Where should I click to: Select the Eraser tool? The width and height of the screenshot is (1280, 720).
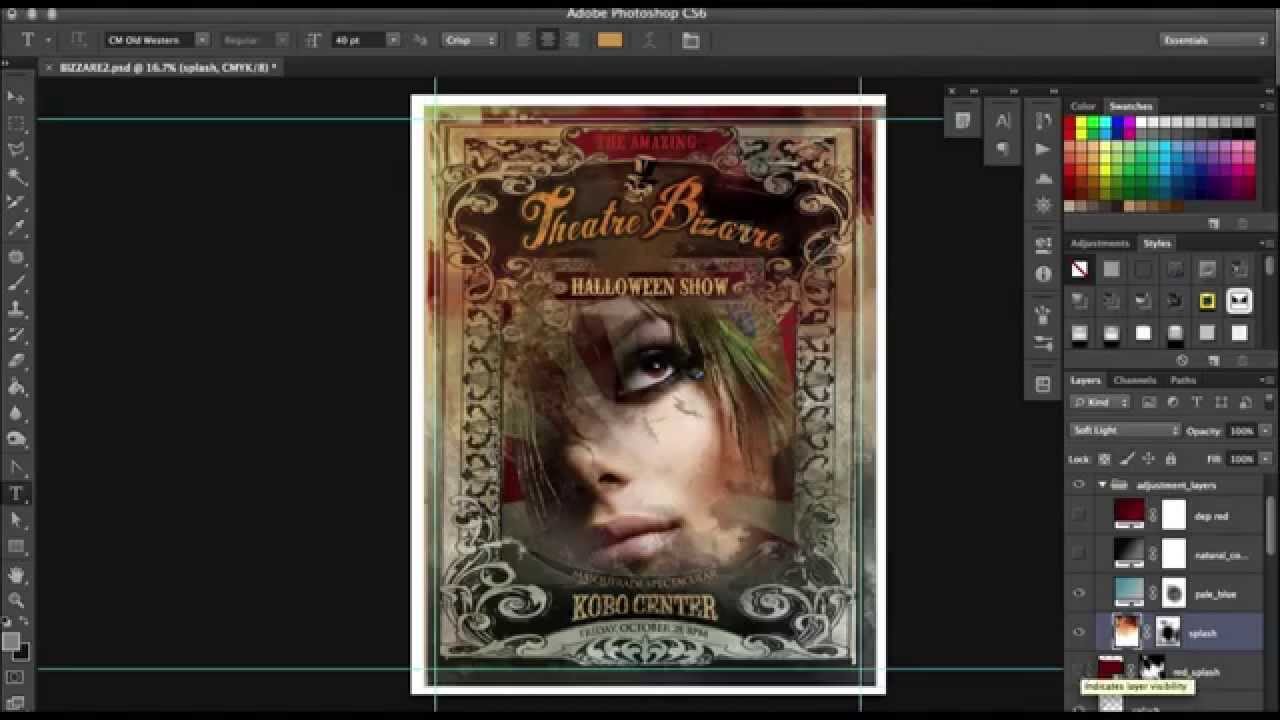tap(16, 361)
